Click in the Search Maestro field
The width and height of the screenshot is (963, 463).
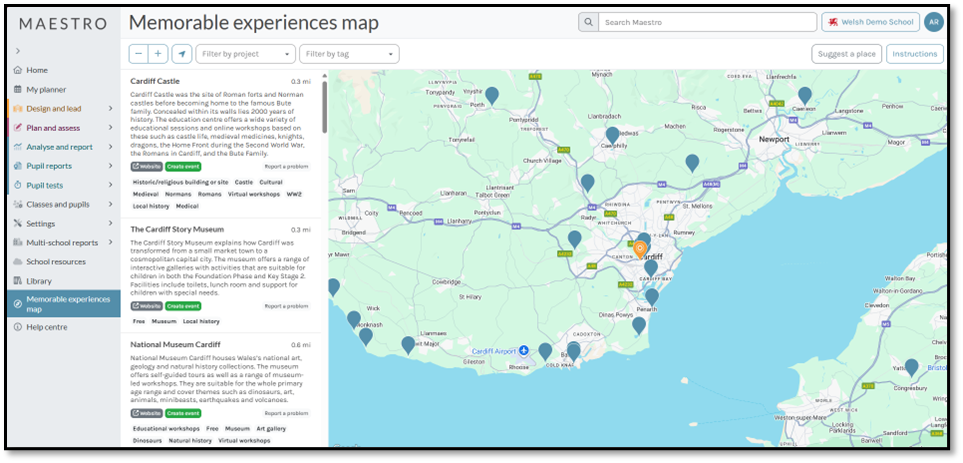[706, 22]
